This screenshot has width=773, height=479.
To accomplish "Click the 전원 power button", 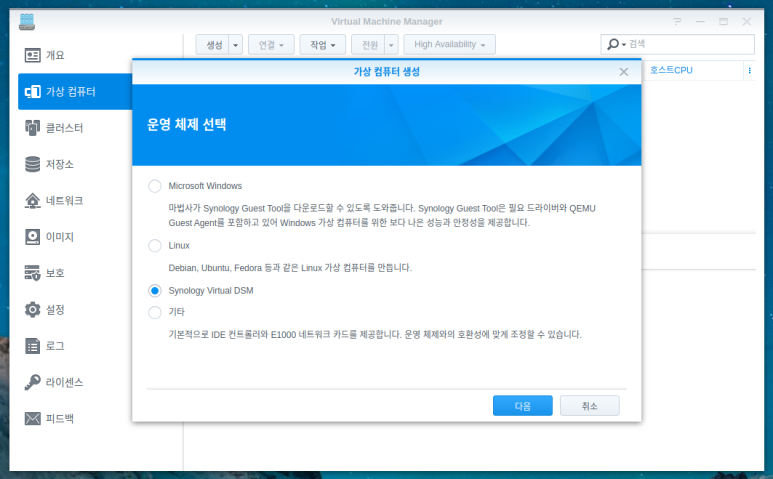I will pyautogui.click(x=368, y=45).
